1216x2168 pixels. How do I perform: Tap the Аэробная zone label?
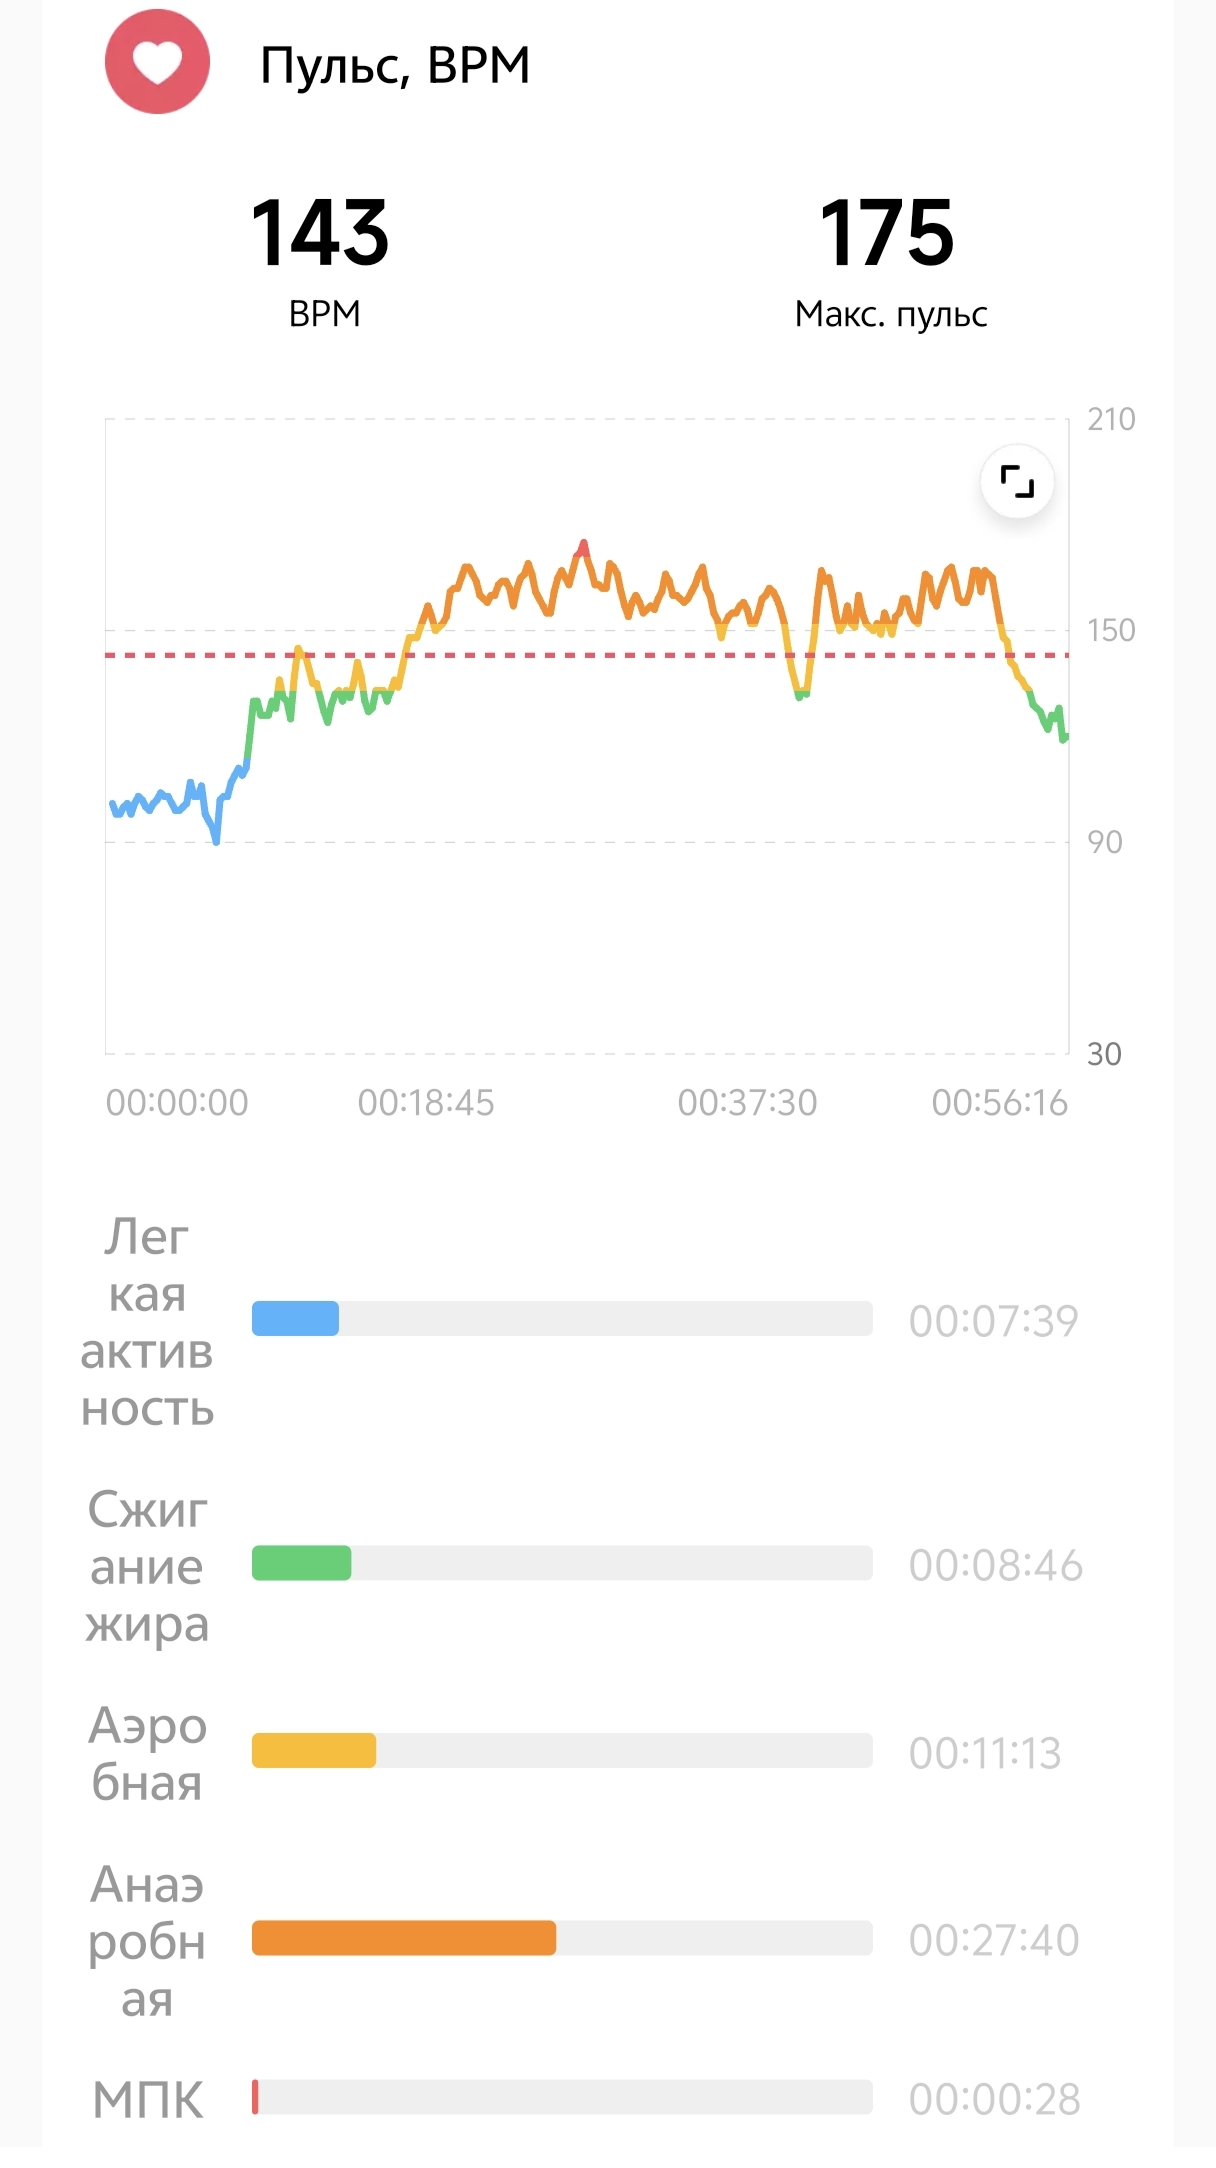click(x=147, y=1754)
